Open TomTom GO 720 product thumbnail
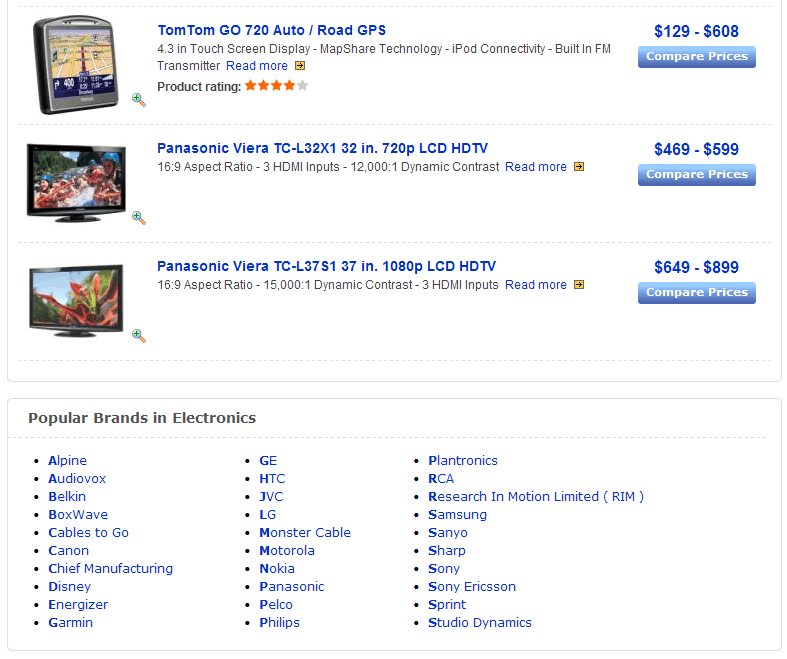 pyautogui.click(x=76, y=65)
